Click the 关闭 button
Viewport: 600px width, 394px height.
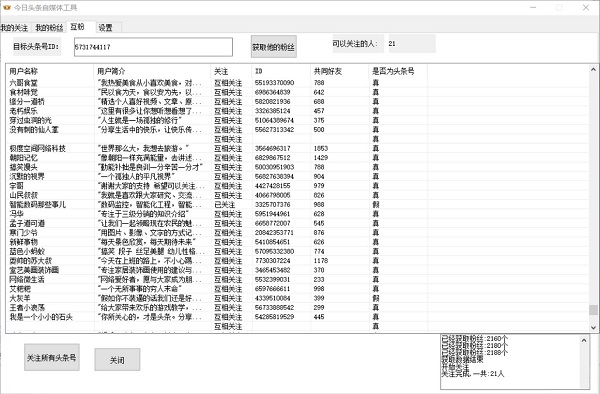(x=117, y=360)
